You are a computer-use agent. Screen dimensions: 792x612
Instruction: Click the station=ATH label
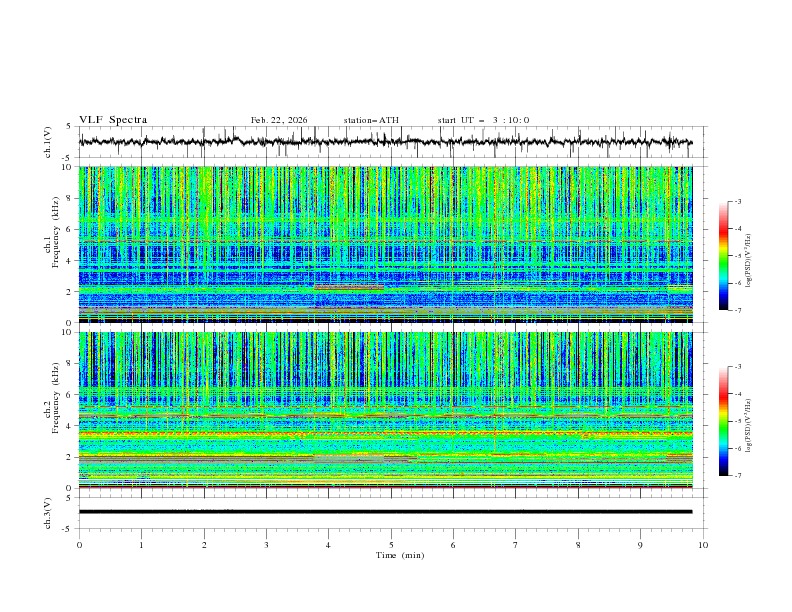(x=371, y=120)
